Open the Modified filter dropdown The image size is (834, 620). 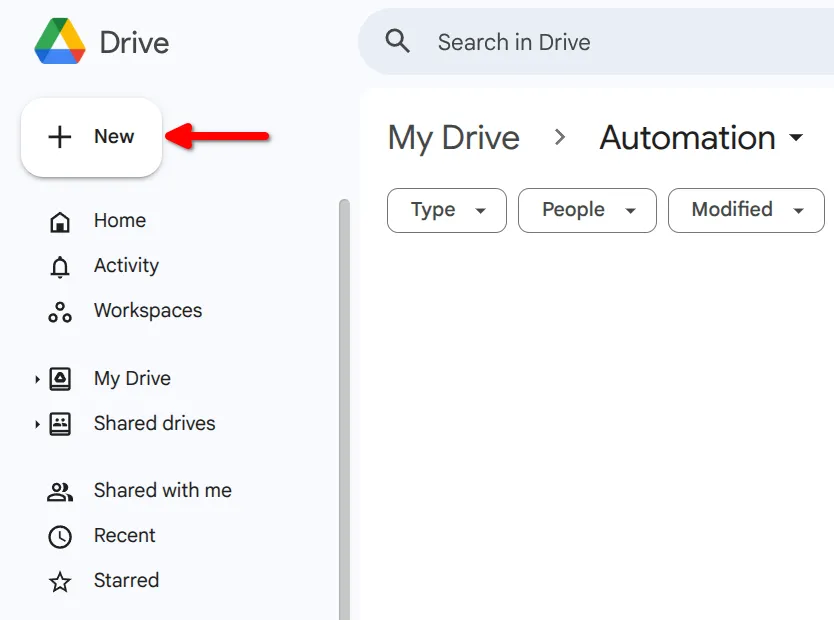point(746,210)
